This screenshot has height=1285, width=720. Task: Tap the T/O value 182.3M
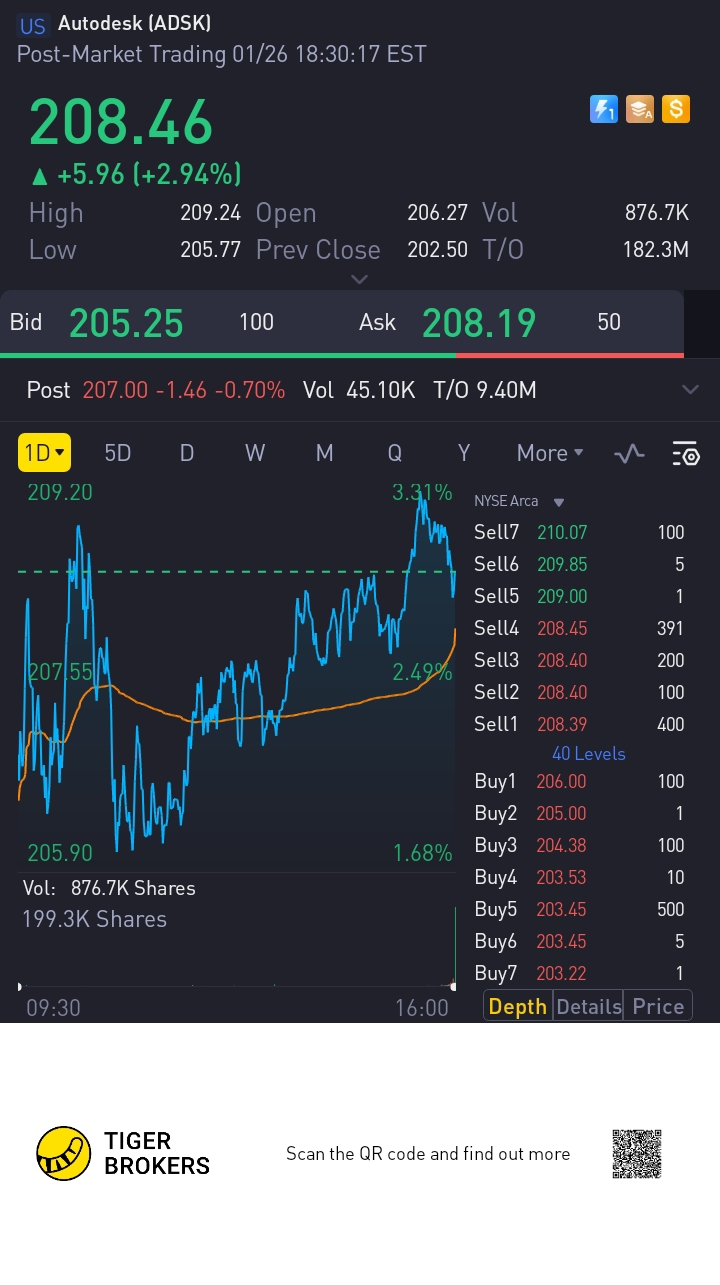tap(655, 250)
